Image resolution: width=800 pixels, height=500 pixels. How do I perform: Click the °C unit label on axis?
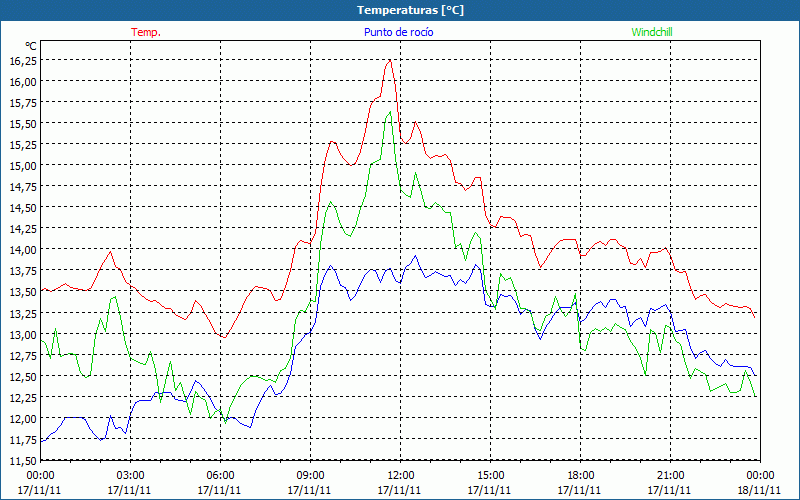pyautogui.click(x=31, y=46)
